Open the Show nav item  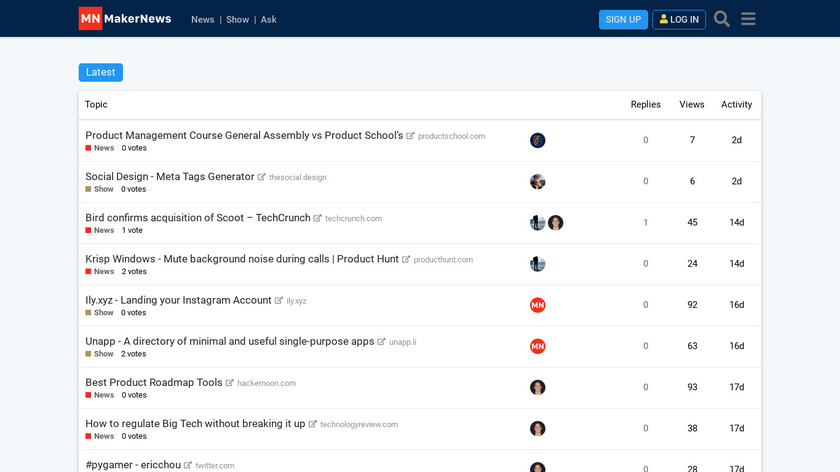click(x=238, y=19)
